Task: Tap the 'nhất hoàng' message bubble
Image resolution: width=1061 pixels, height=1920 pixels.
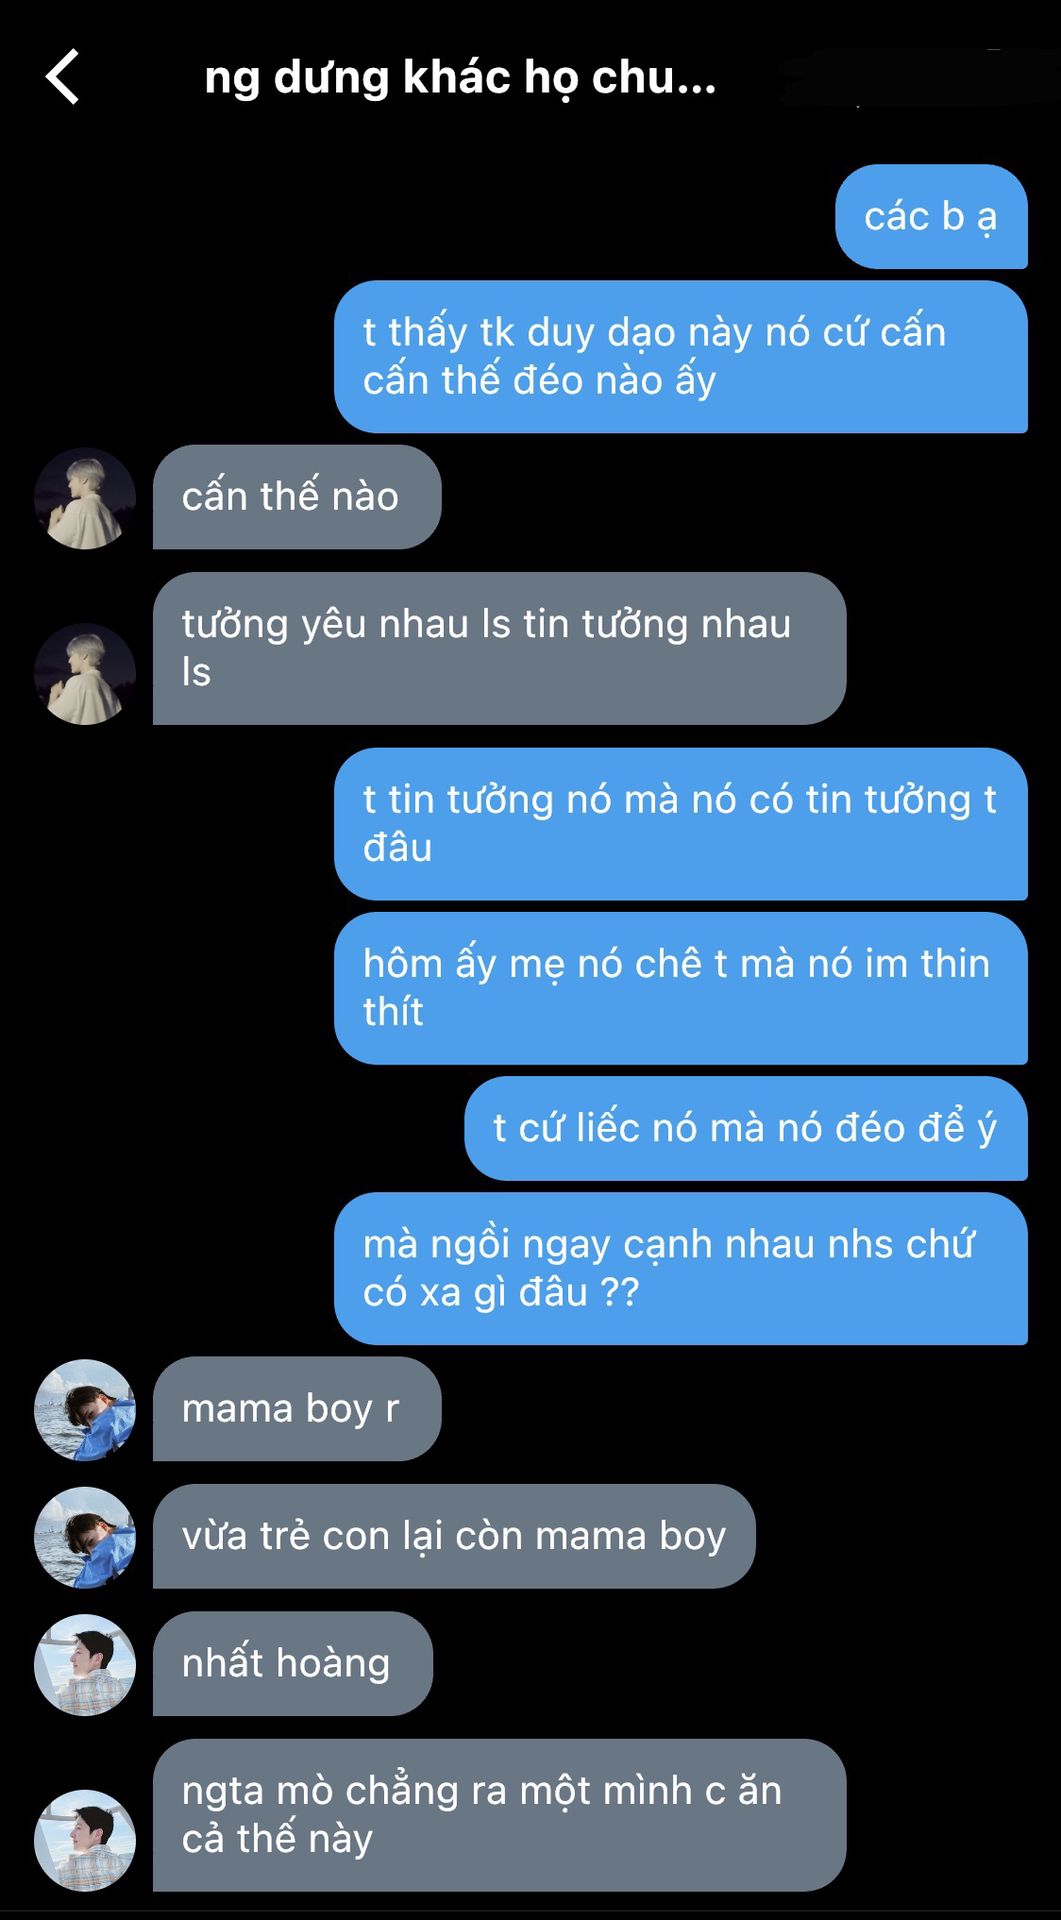Action: click(x=293, y=1664)
